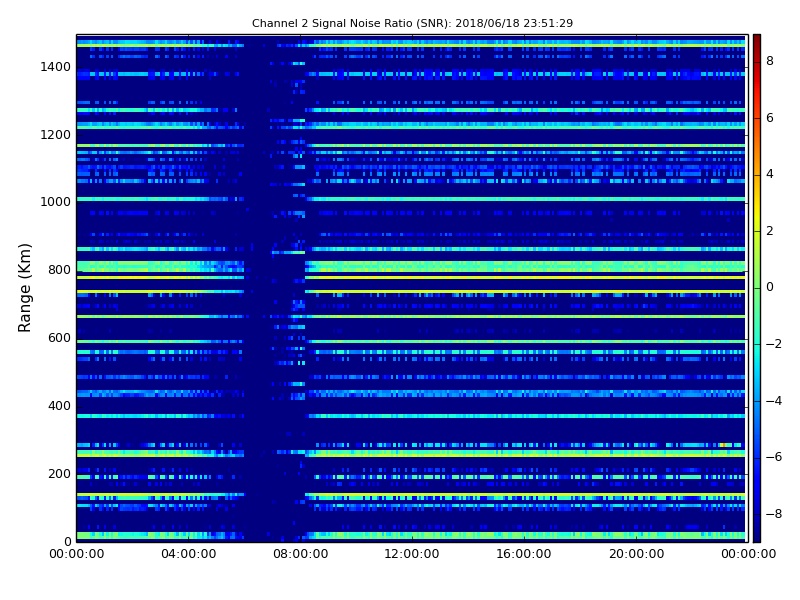
Task: Click the colorbar label 6
Action: coord(770,118)
